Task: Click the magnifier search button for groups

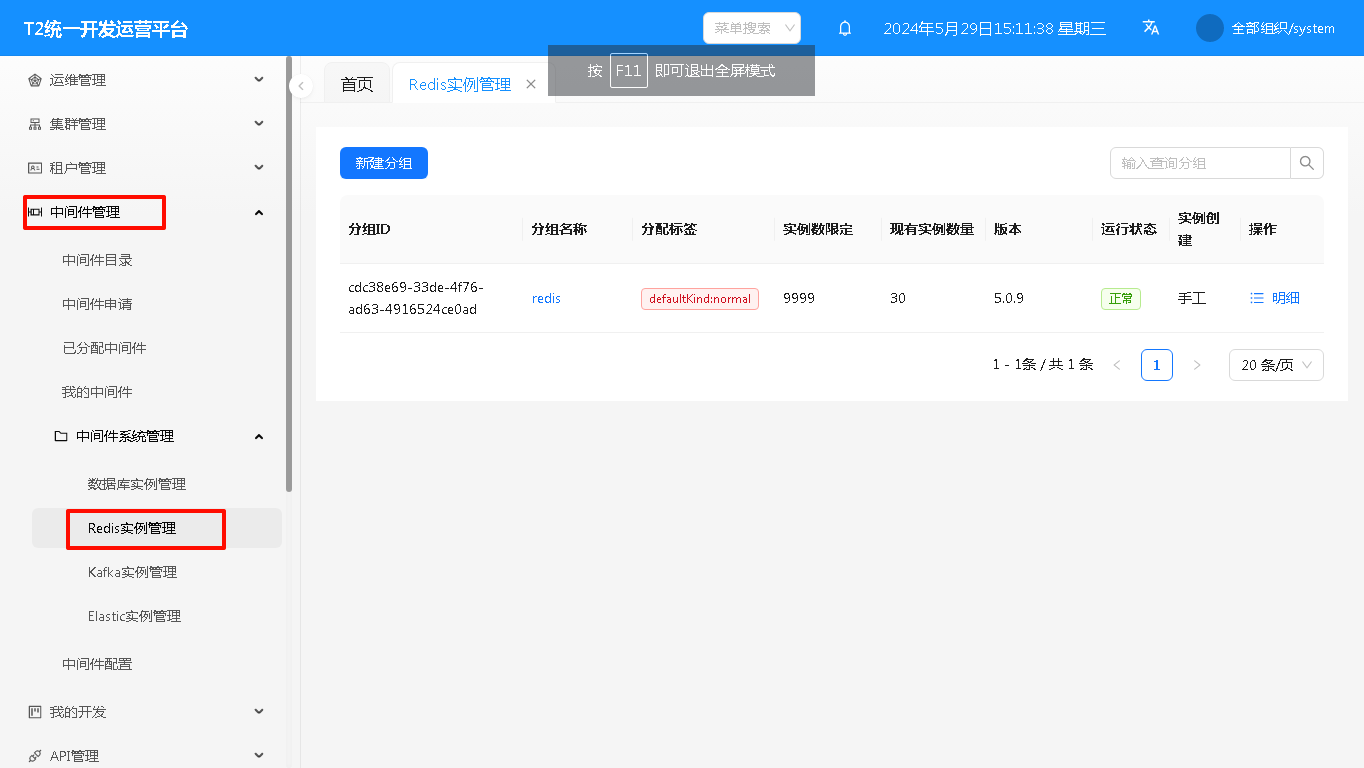Action: [1307, 163]
